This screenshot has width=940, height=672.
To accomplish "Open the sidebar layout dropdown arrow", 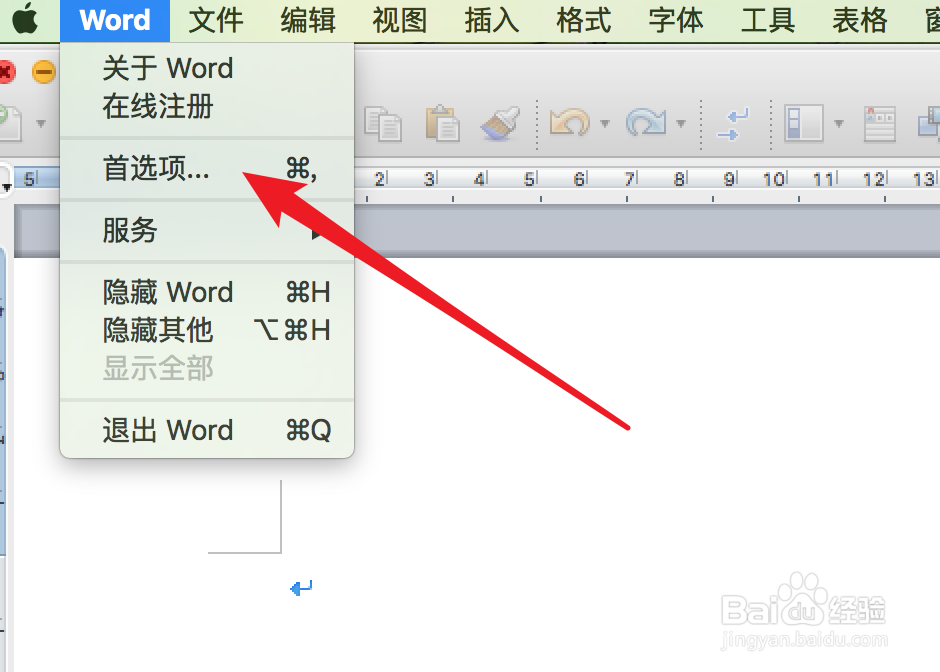I will click(839, 124).
